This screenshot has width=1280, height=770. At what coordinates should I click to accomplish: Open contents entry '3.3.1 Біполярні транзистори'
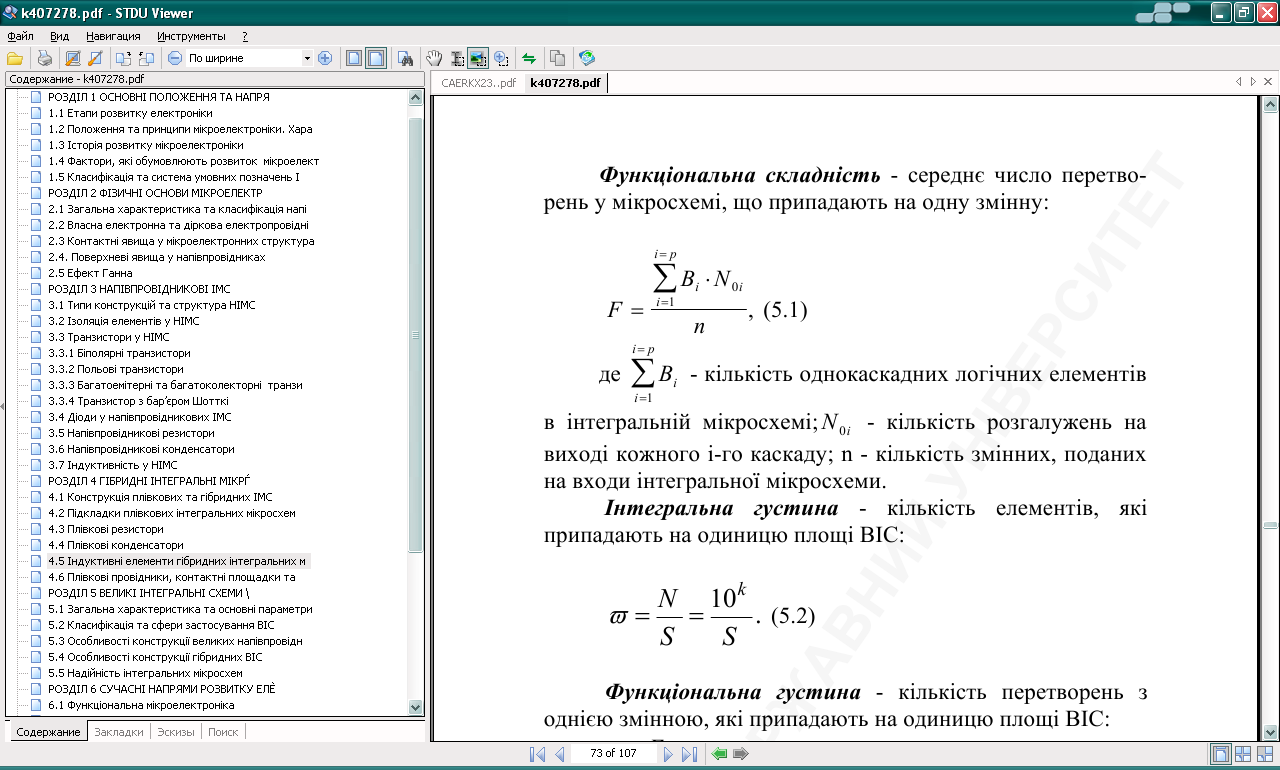pyautogui.click(x=119, y=353)
